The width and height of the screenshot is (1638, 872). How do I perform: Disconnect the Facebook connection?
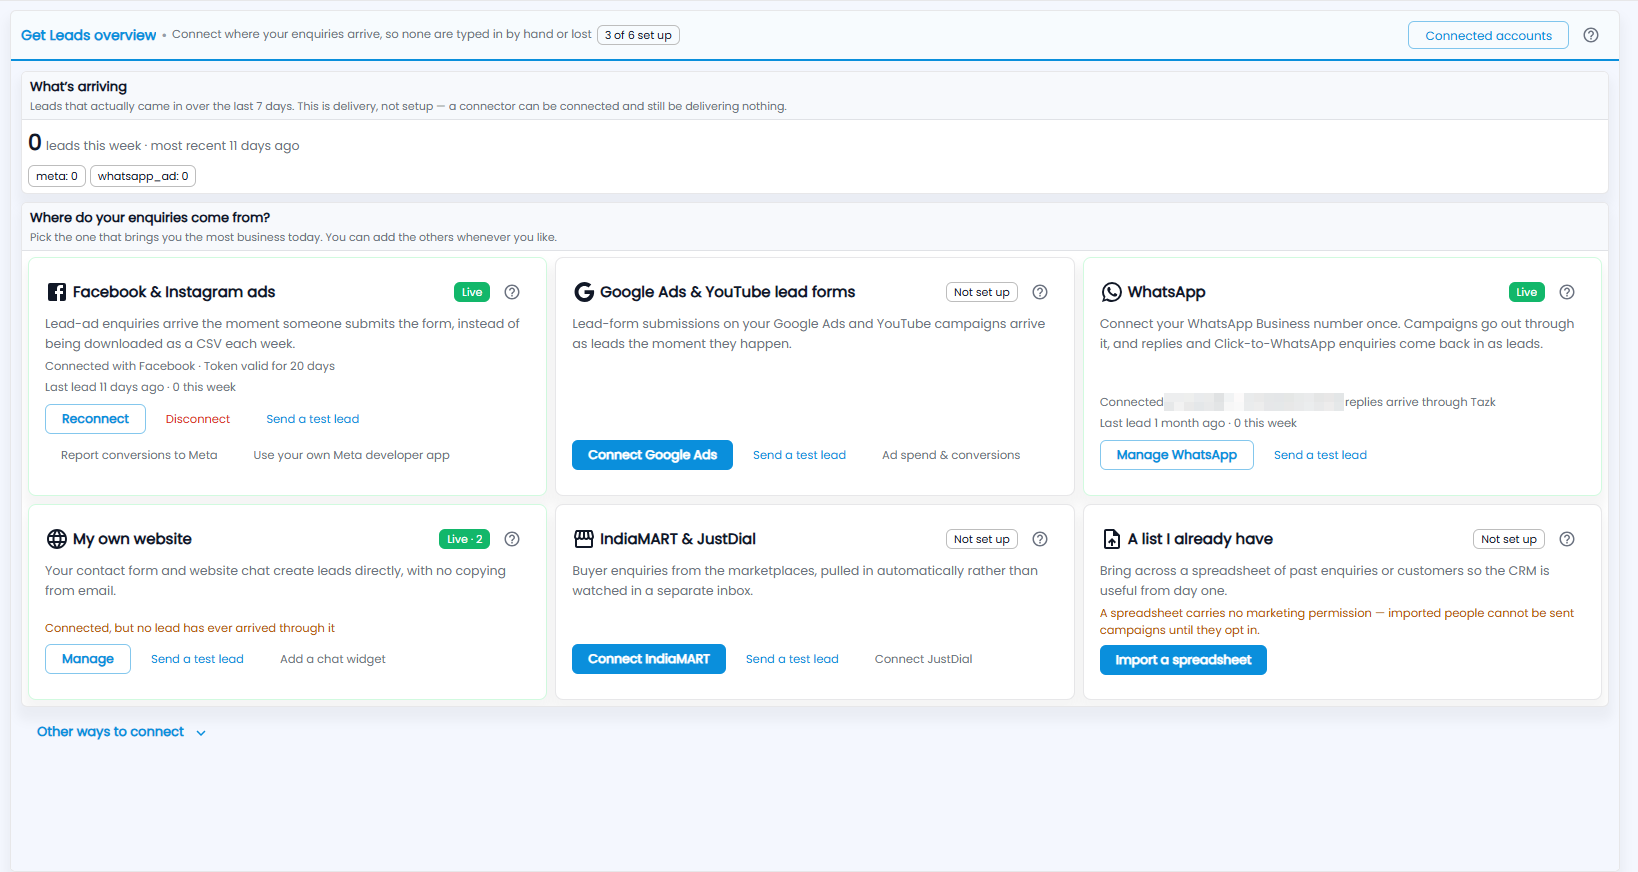[x=198, y=419]
